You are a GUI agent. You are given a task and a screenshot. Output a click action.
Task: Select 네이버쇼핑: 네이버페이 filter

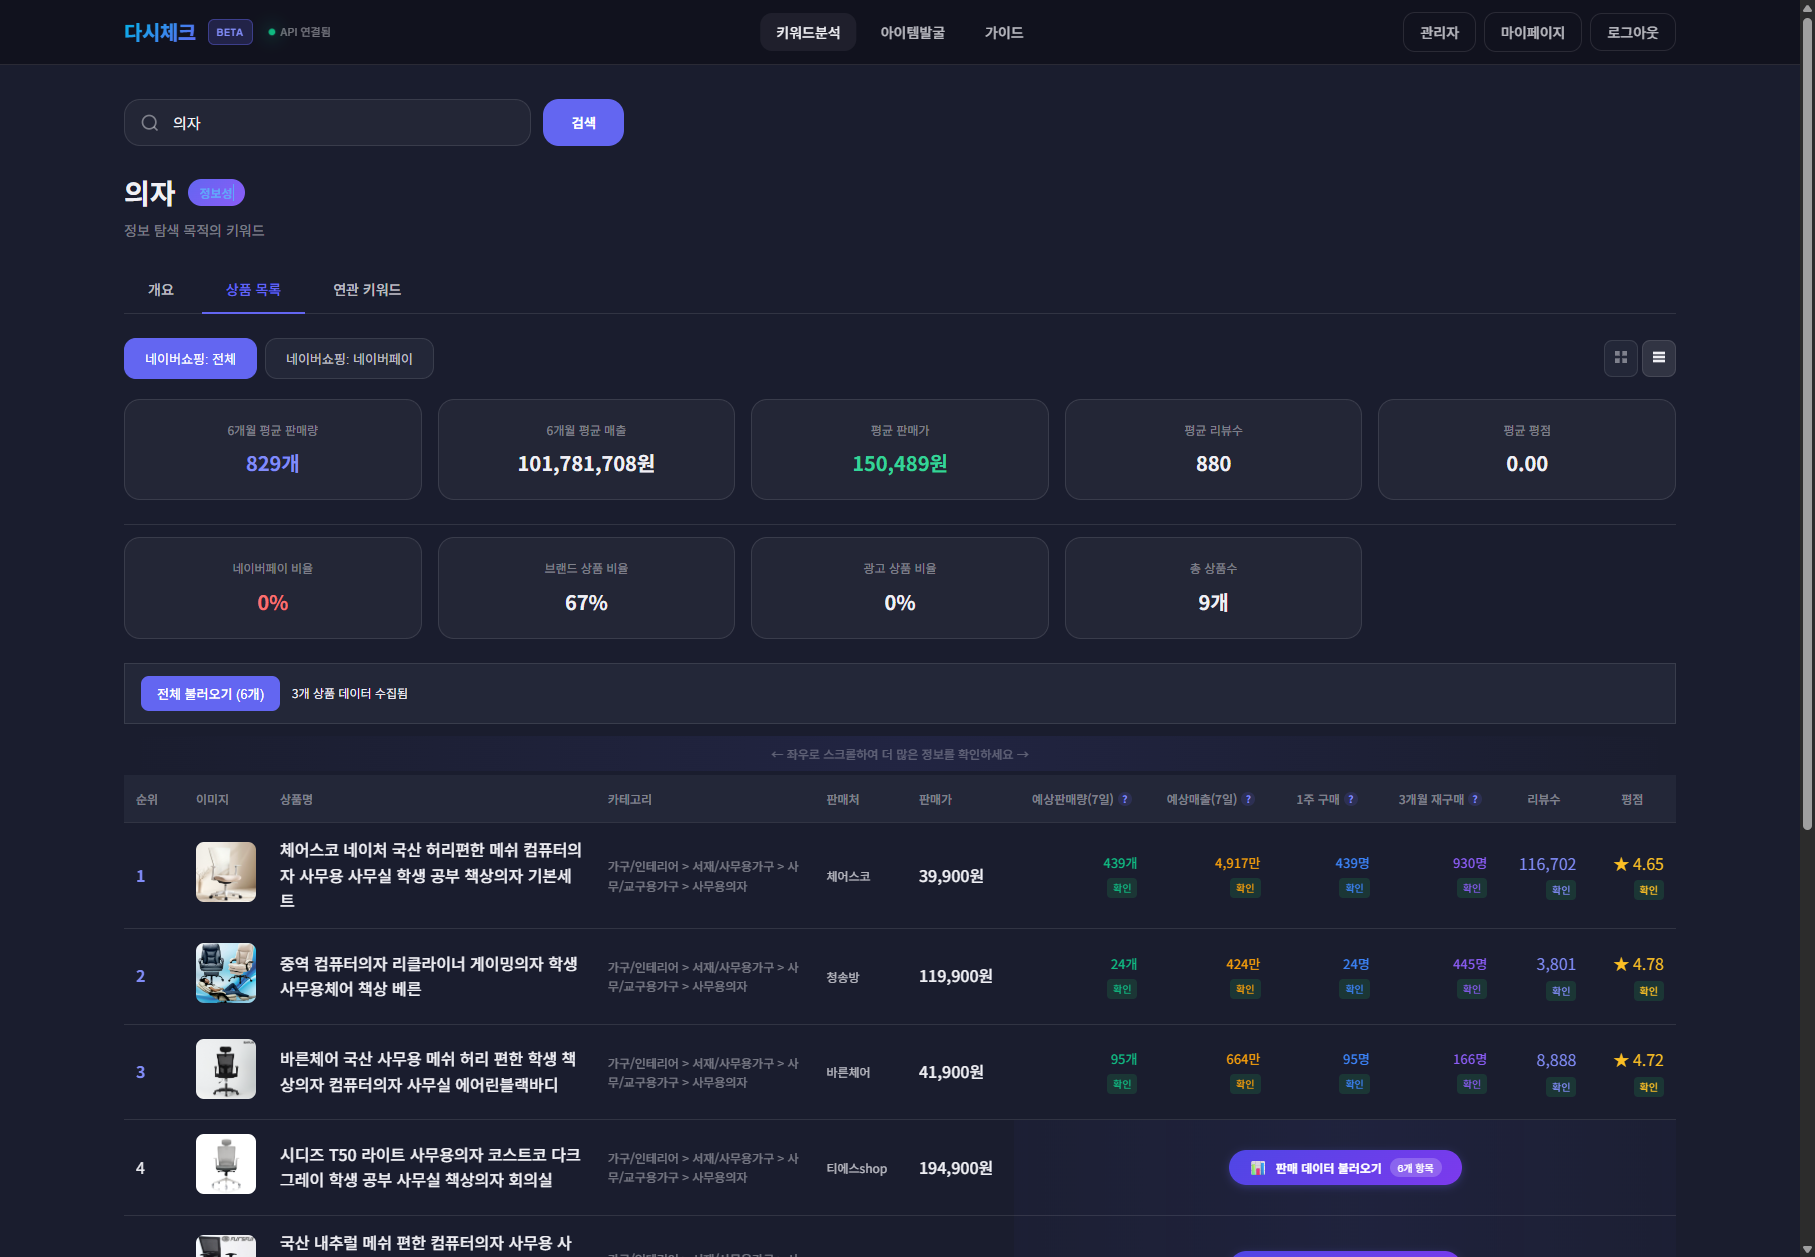click(x=349, y=359)
